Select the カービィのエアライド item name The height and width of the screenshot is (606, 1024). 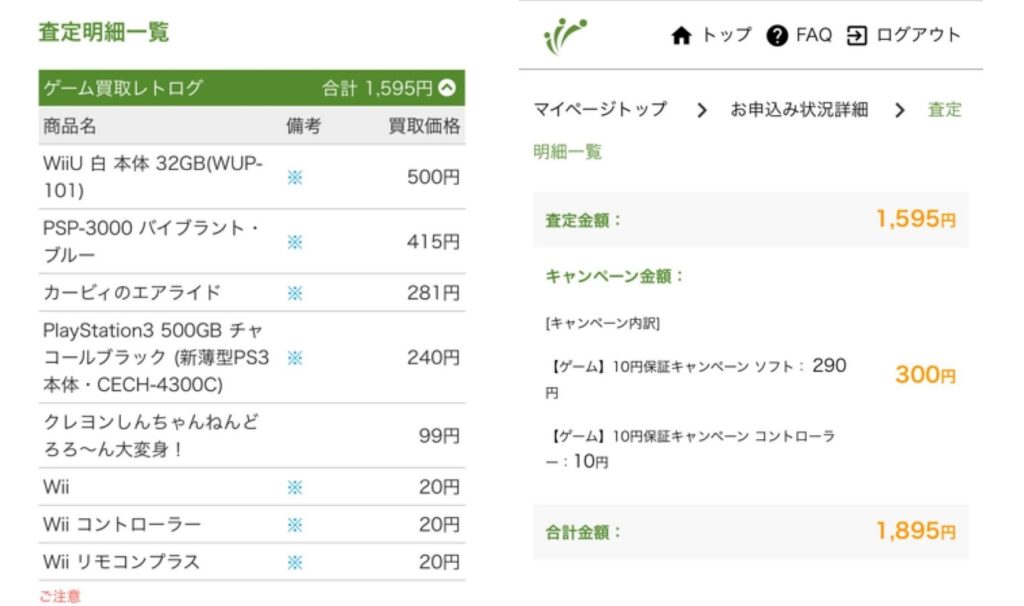point(132,293)
